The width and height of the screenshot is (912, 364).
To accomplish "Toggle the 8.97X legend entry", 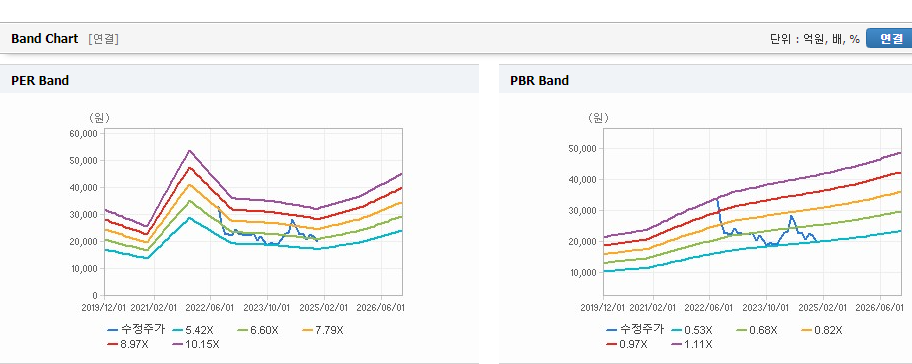I will pos(129,344).
